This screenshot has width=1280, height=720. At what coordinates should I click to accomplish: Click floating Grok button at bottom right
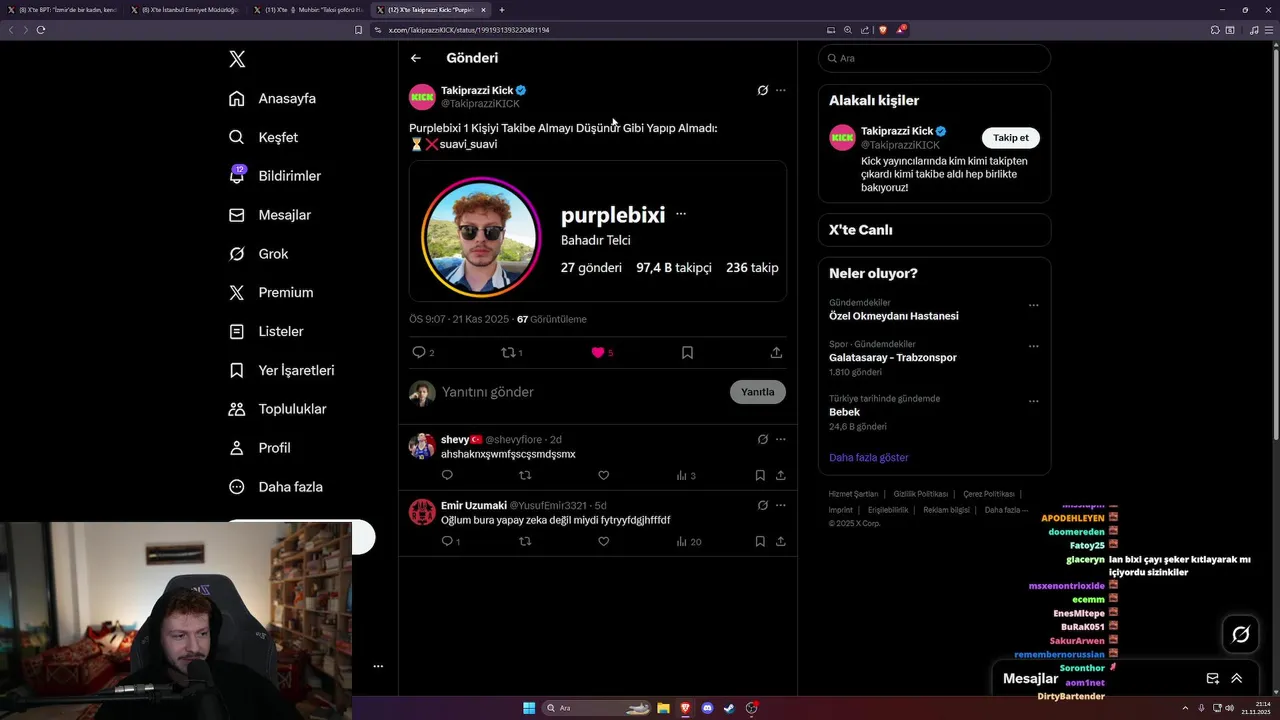click(x=1241, y=634)
